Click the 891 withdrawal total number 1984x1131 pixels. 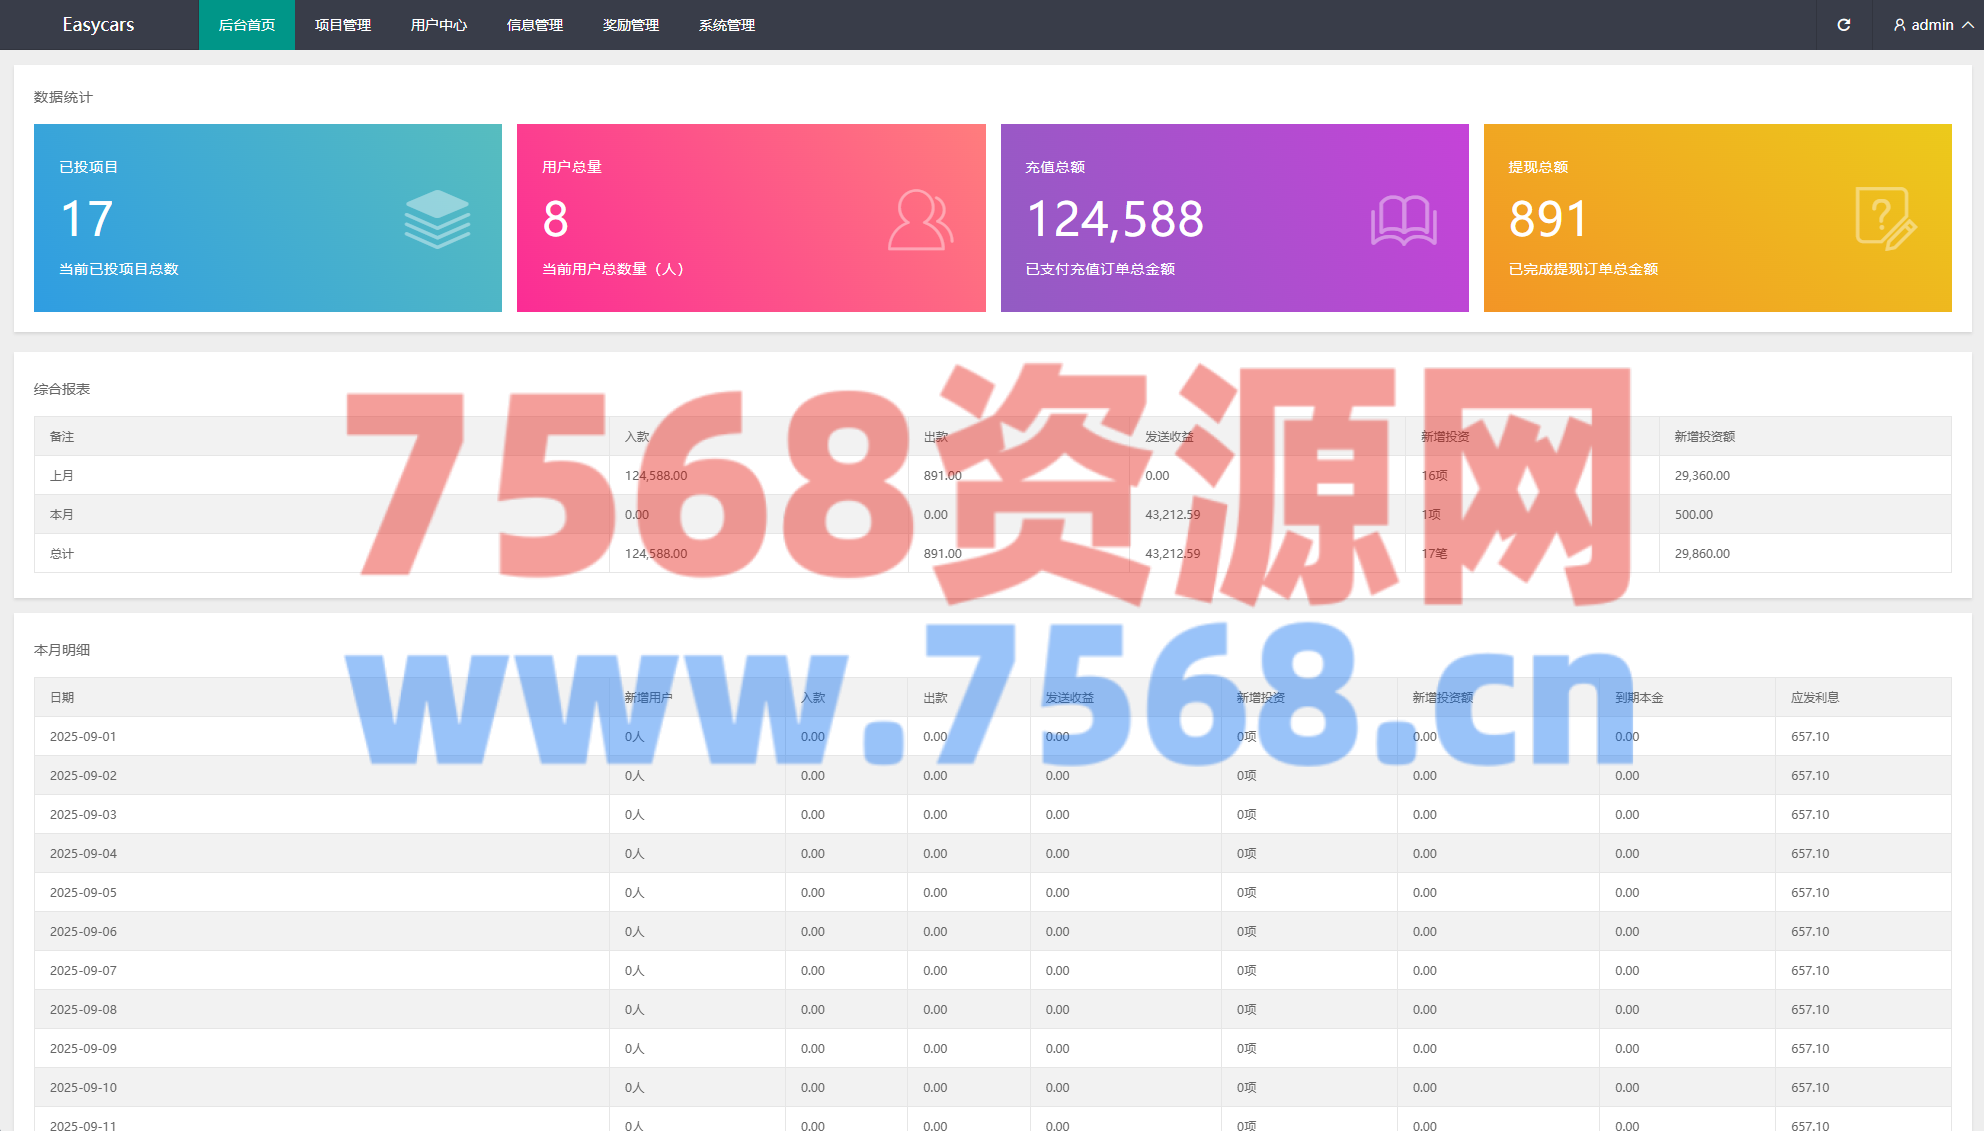pos(1547,219)
